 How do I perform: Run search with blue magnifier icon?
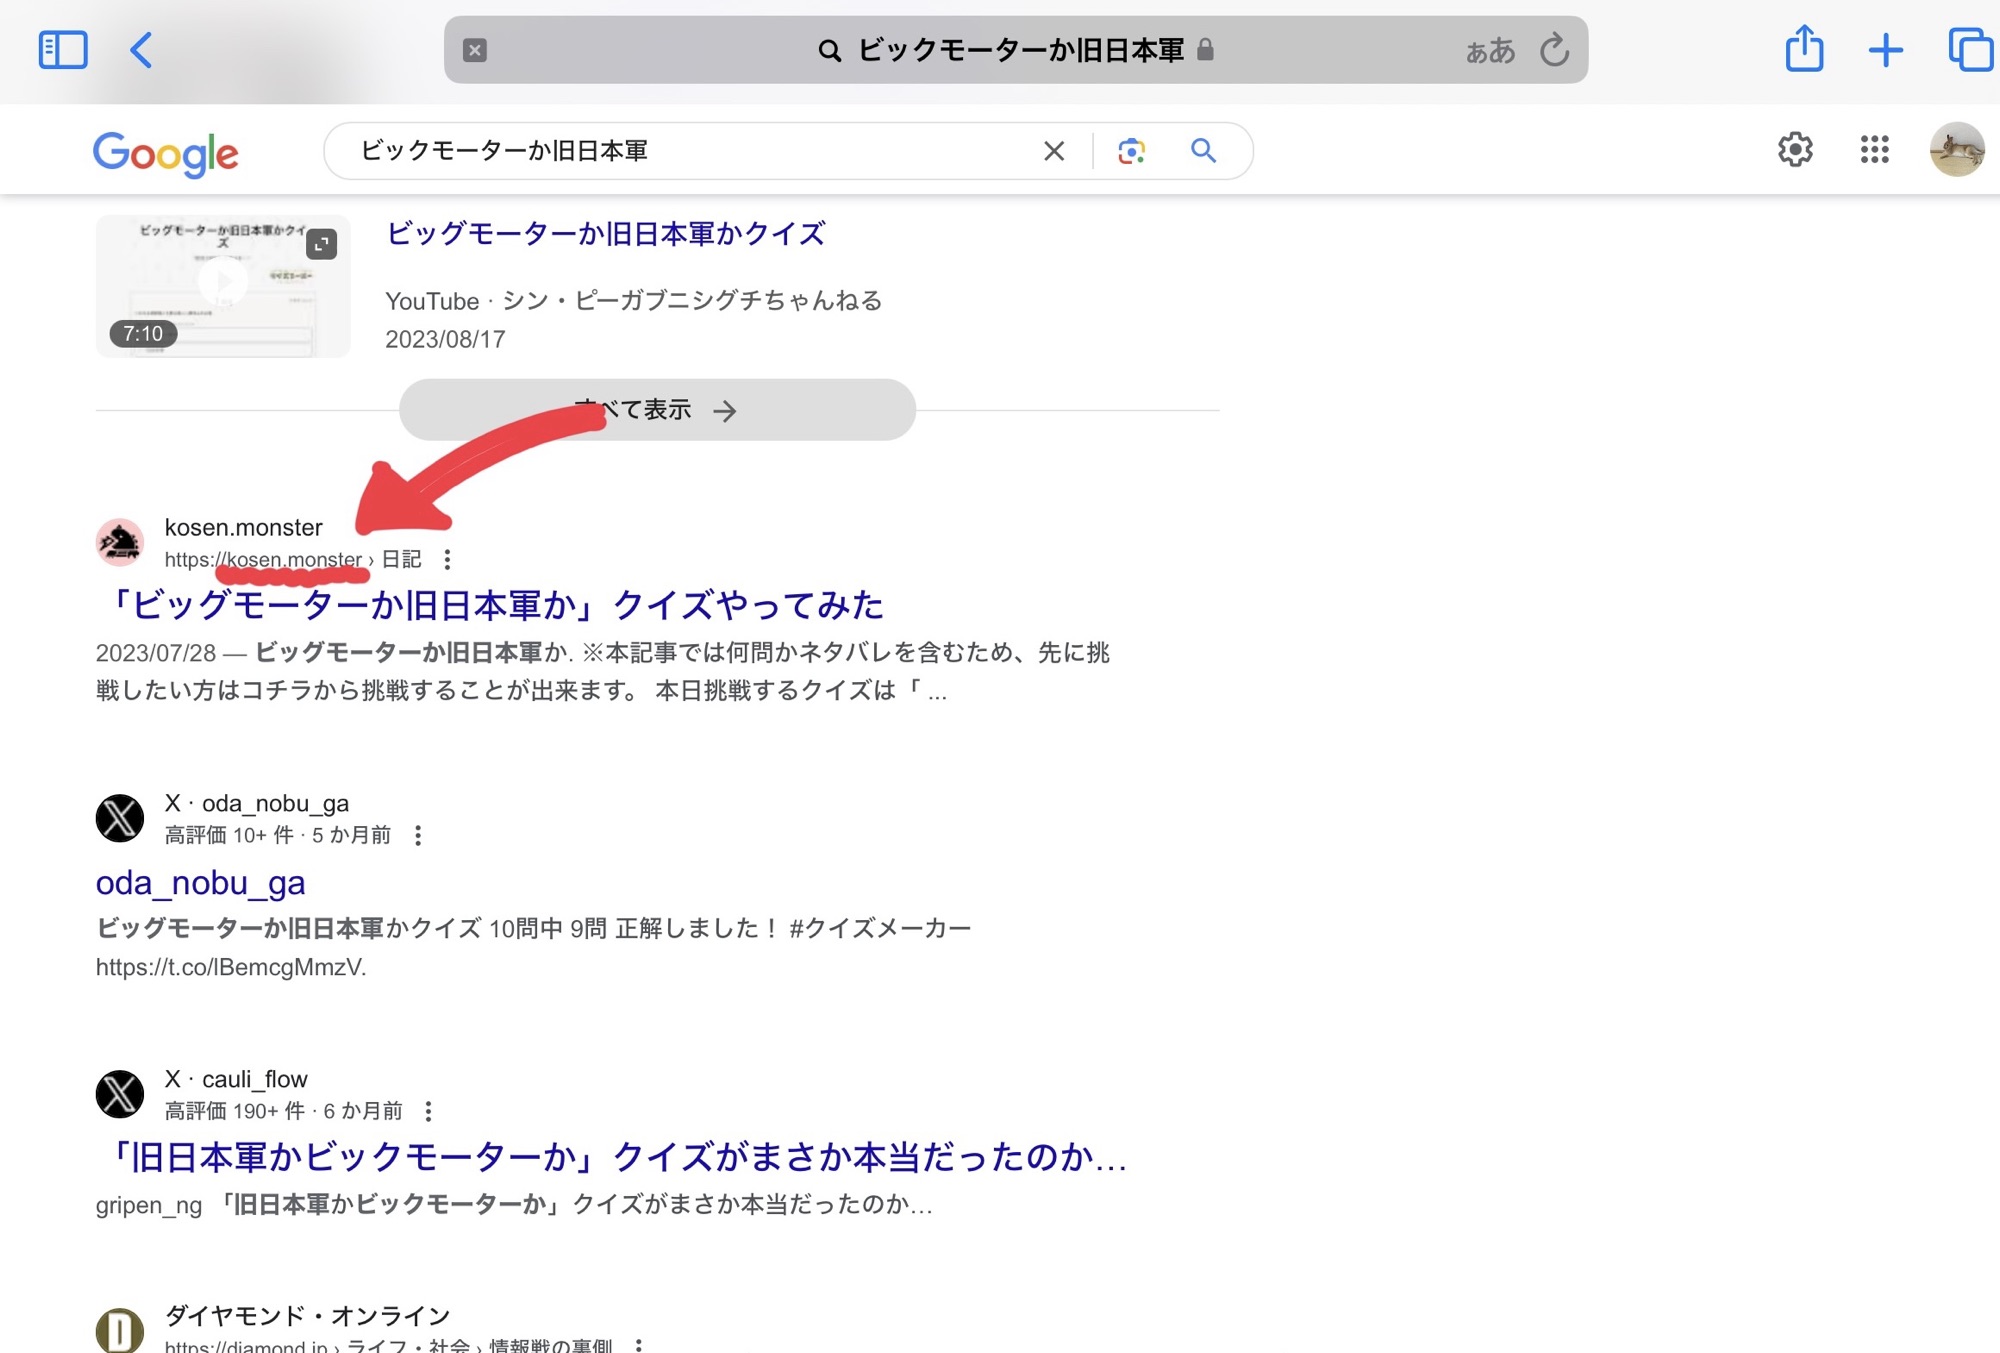click(1203, 150)
